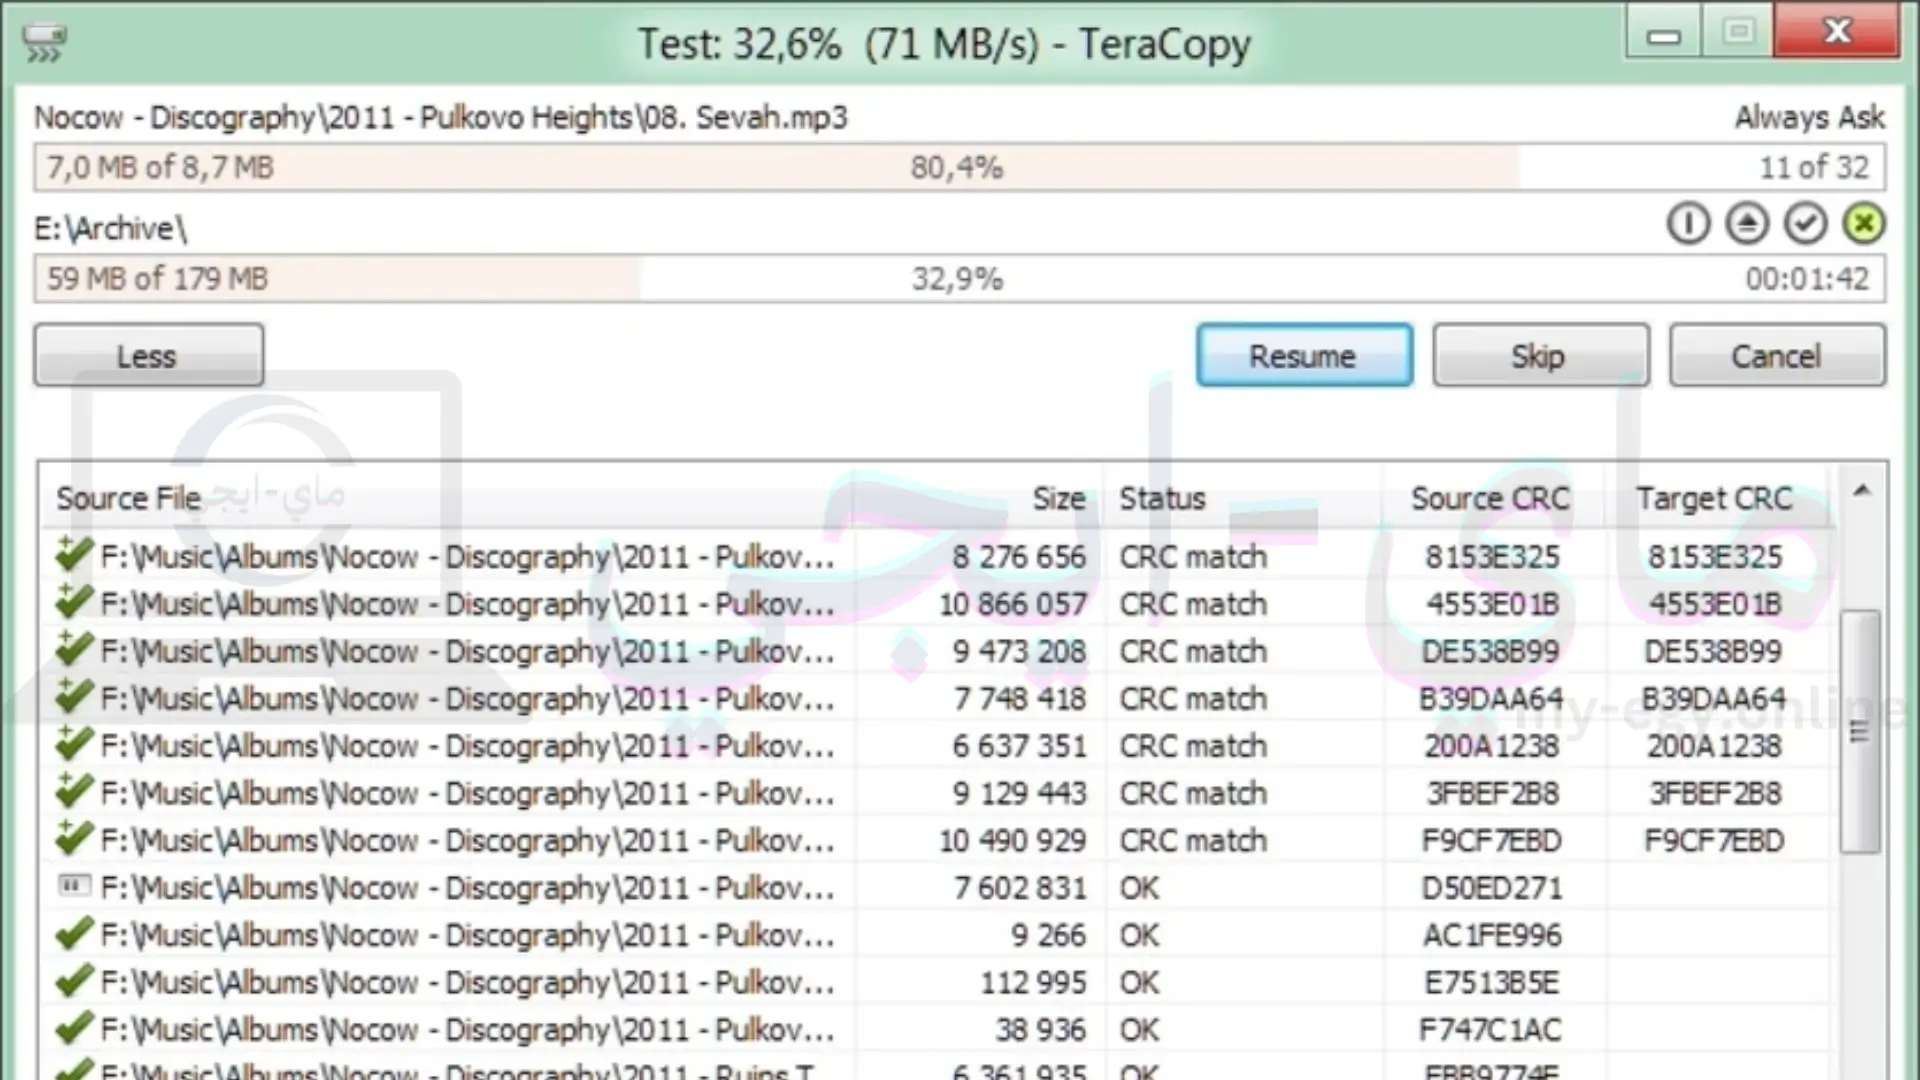The image size is (1920, 1080).
Task: Select the file row sized 7 602 831
Action: pos(938,888)
